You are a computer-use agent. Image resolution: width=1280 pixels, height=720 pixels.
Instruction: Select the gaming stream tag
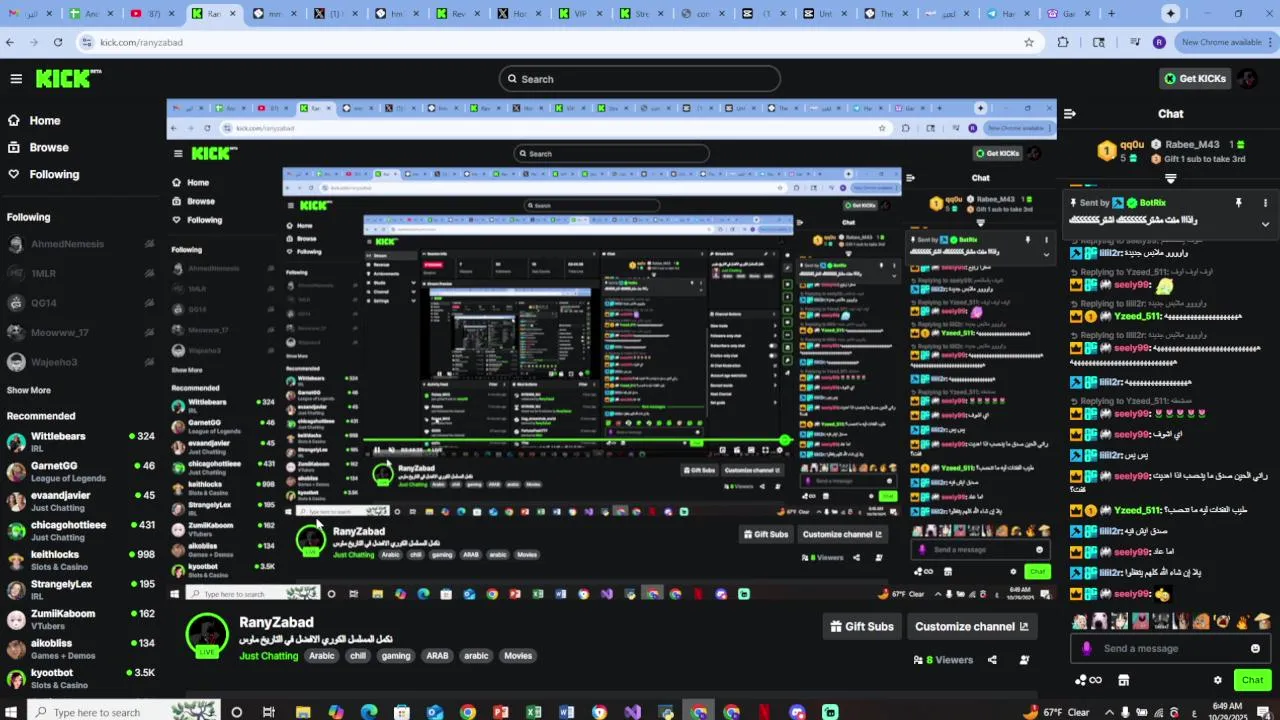pos(396,656)
